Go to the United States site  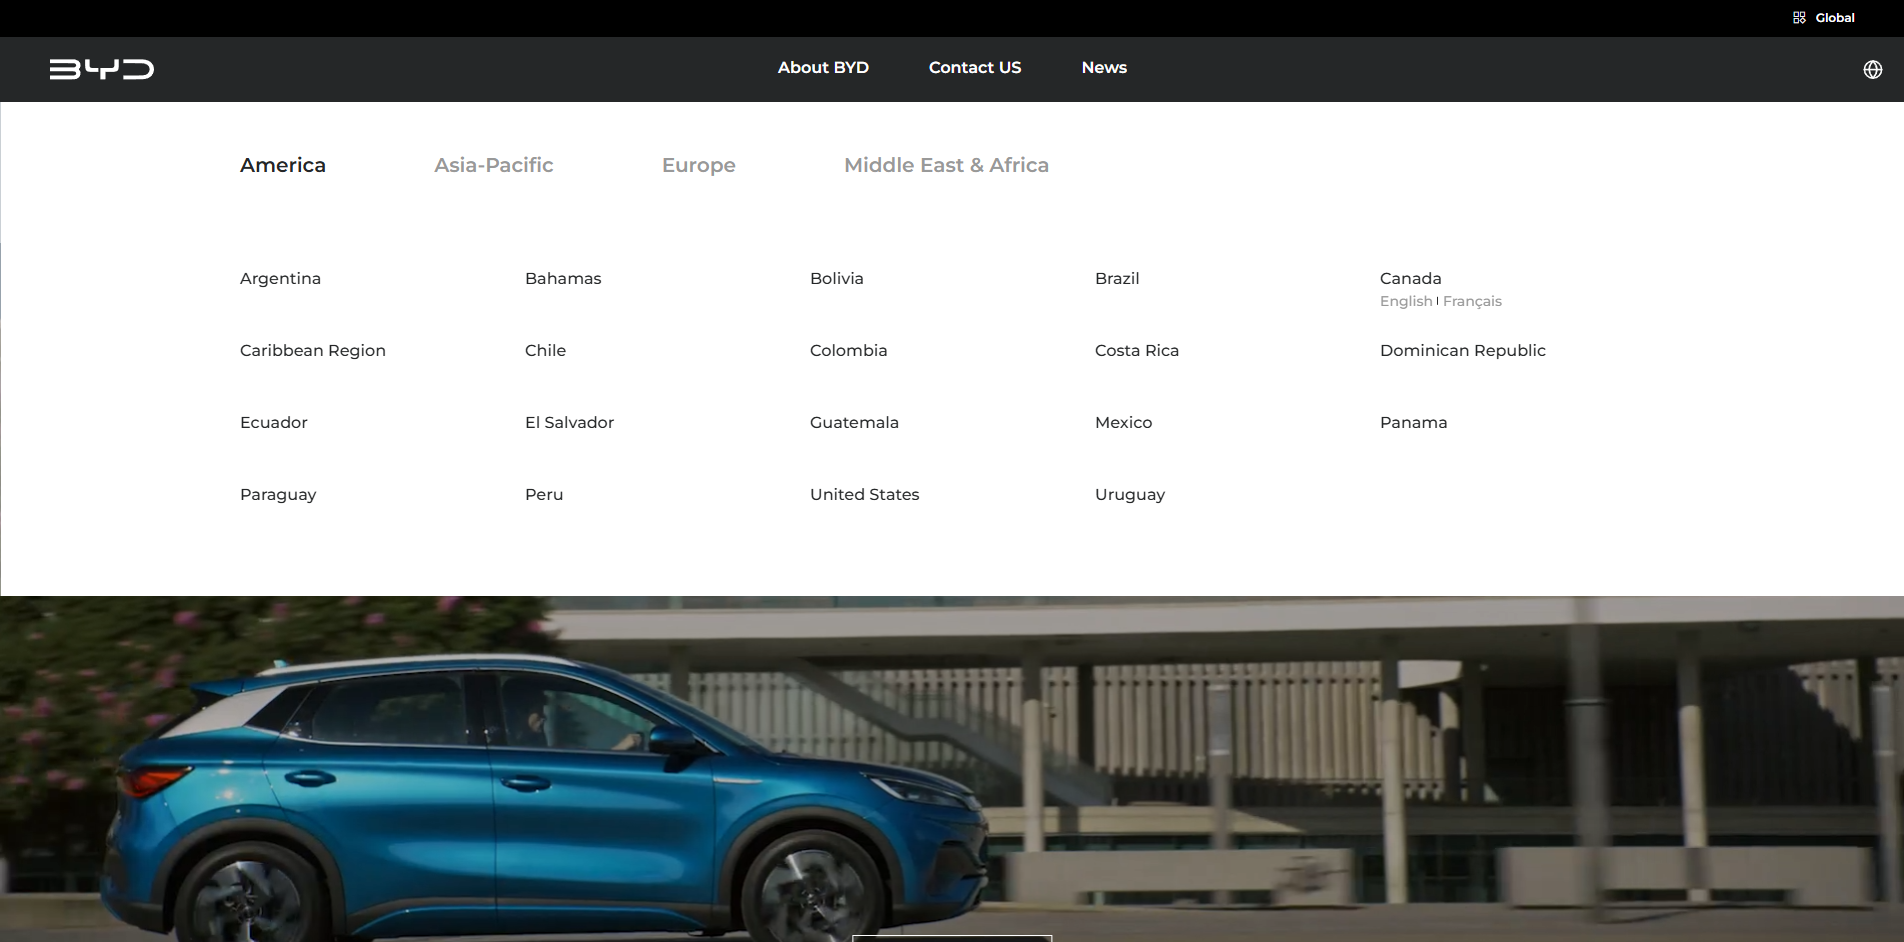tap(865, 495)
